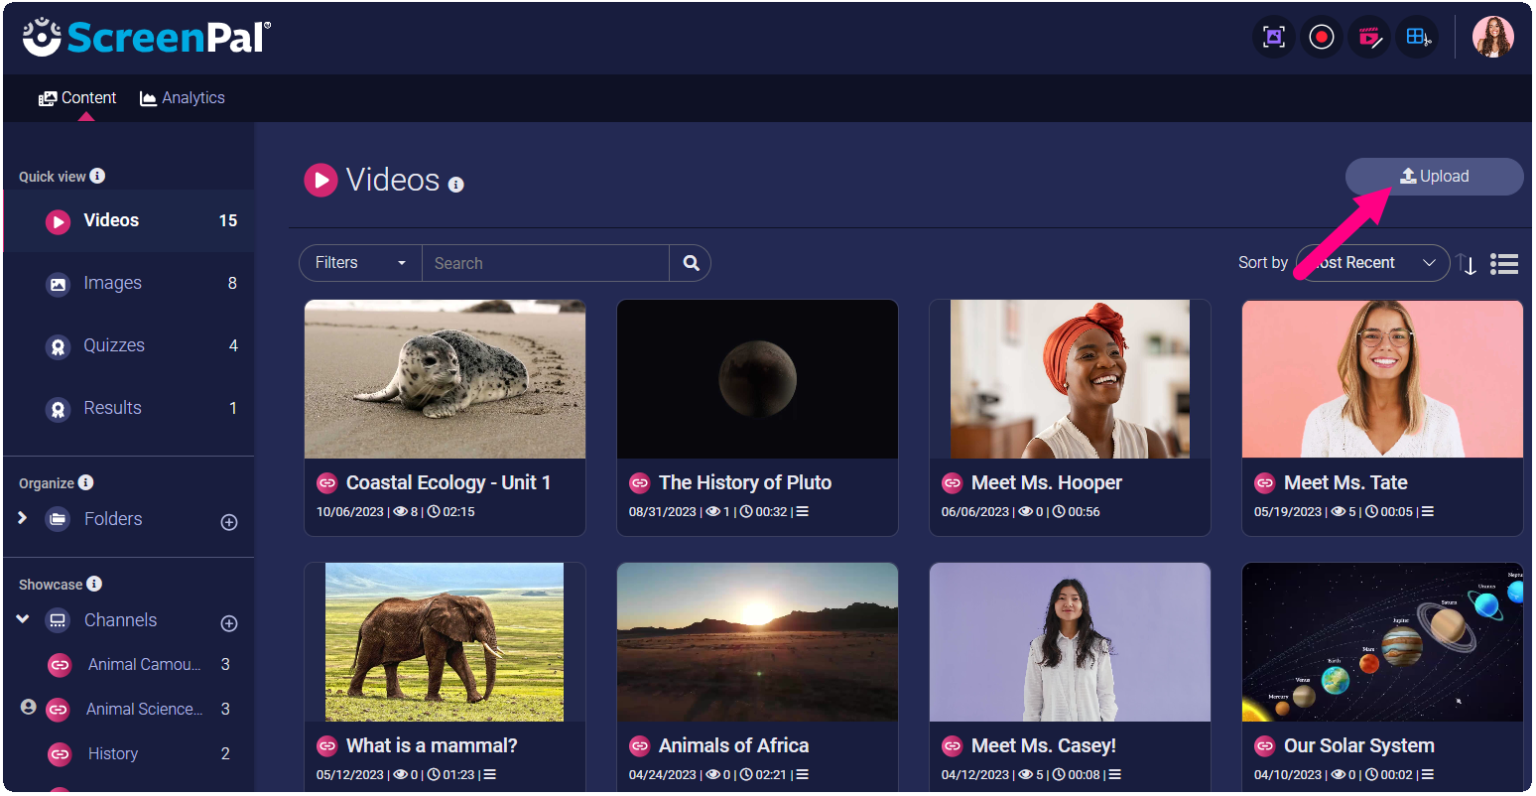This screenshot has width=1536, height=796.
Task: Open the Filters dropdown
Action: (359, 262)
